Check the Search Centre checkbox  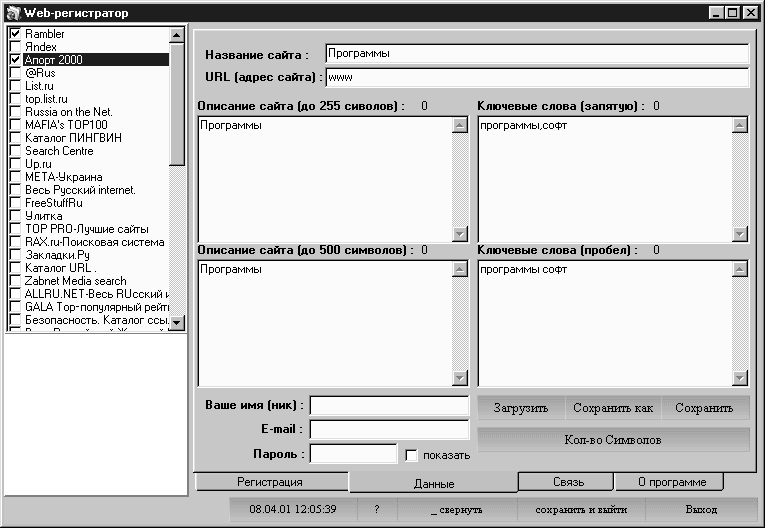pyautogui.click(x=15, y=151)
